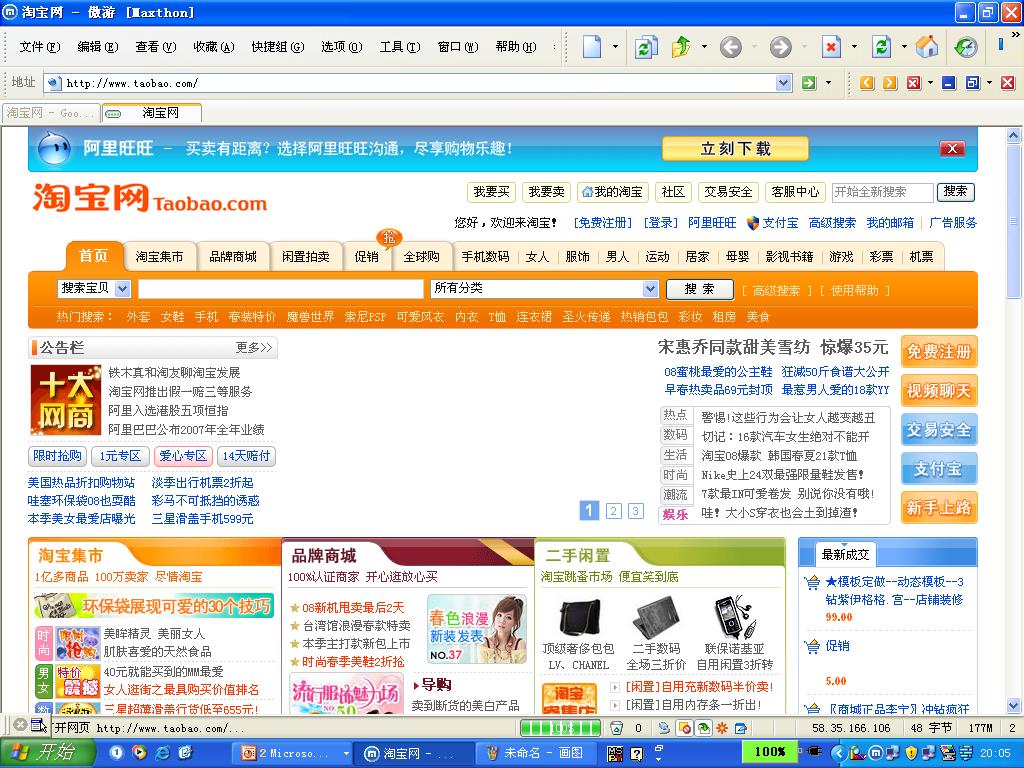1024x768 pixels.
Task: Open the home page via house icon
Action: 927,47
